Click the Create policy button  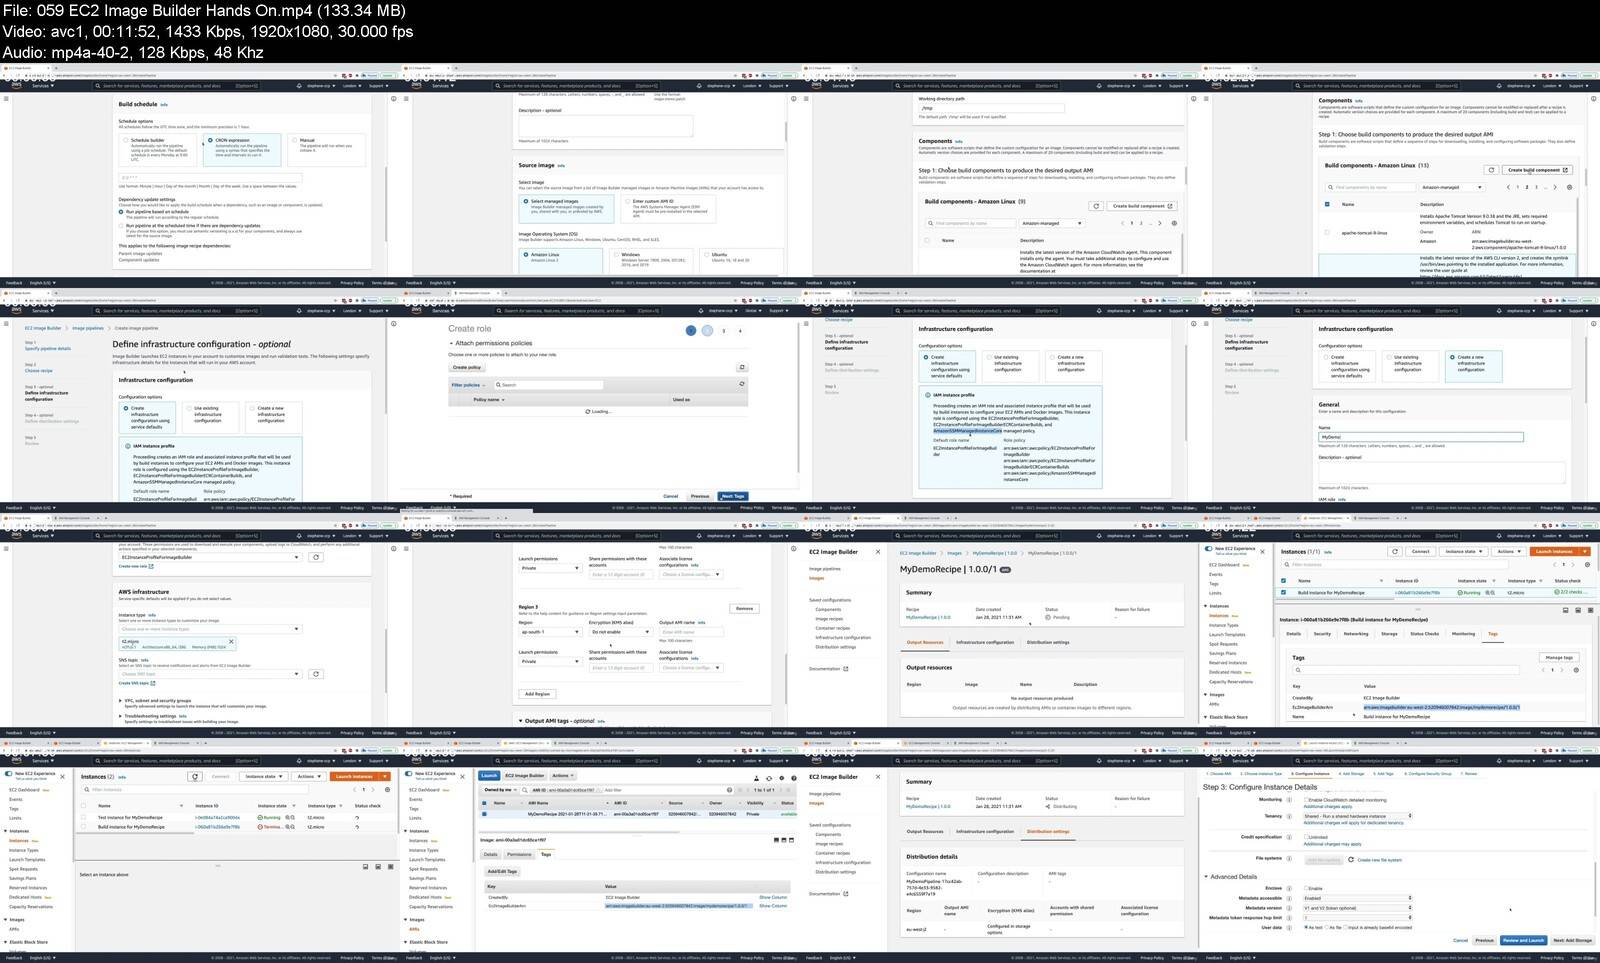pyautogui.click(x=467, y=367)
